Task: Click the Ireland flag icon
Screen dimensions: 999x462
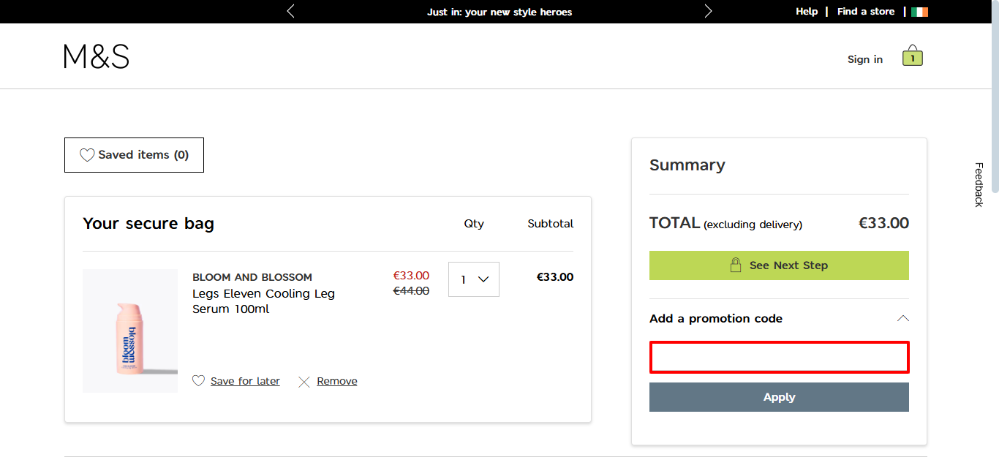Action: [x=919, y=11]
